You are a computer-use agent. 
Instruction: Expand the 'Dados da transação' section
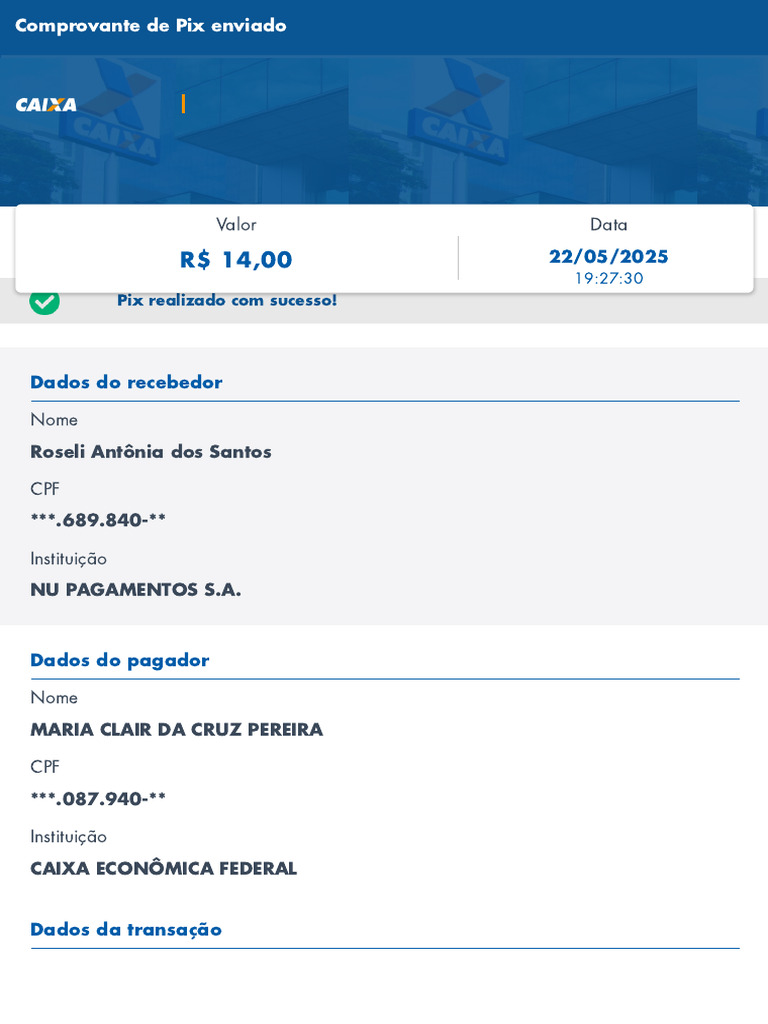(126, 929)
